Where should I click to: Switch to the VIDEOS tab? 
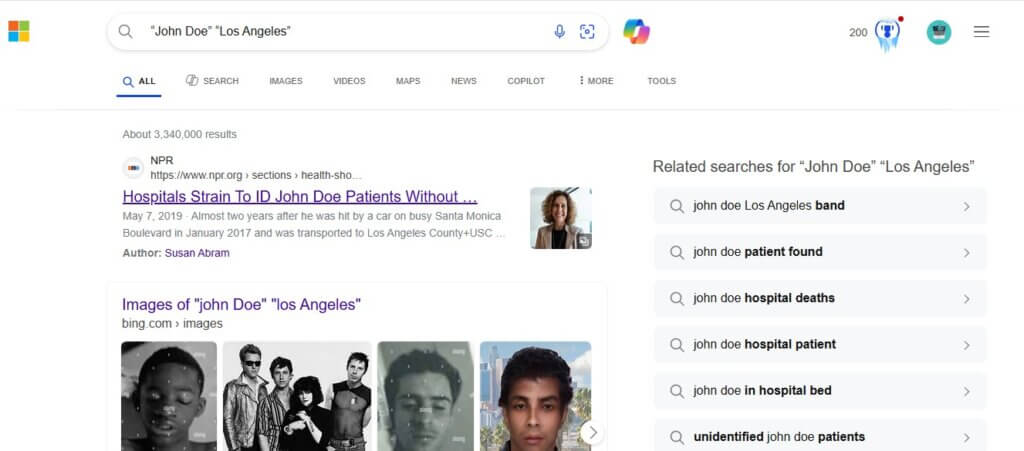pos(349,81)
